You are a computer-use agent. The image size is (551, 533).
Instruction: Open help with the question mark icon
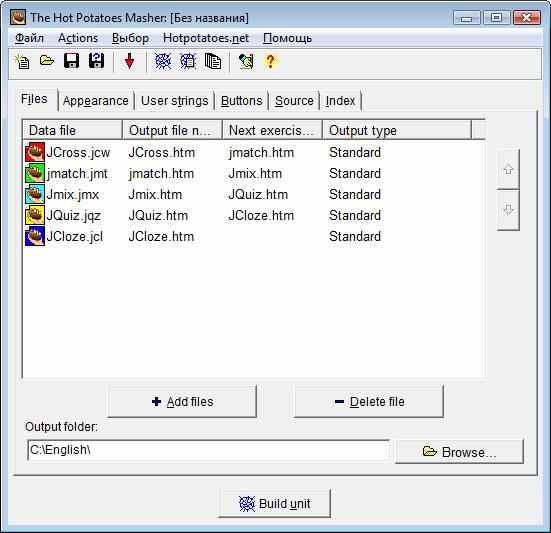270,61
